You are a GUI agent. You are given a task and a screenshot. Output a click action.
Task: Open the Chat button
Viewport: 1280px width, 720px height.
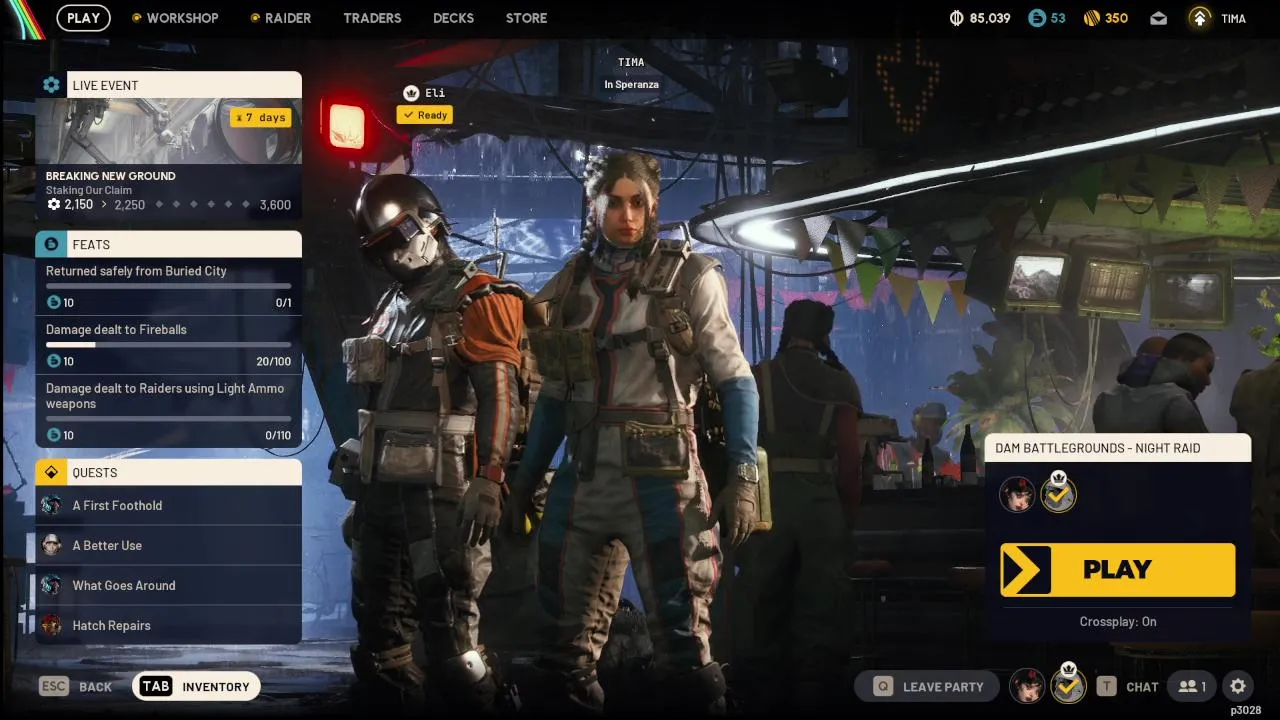point(1128,686)
